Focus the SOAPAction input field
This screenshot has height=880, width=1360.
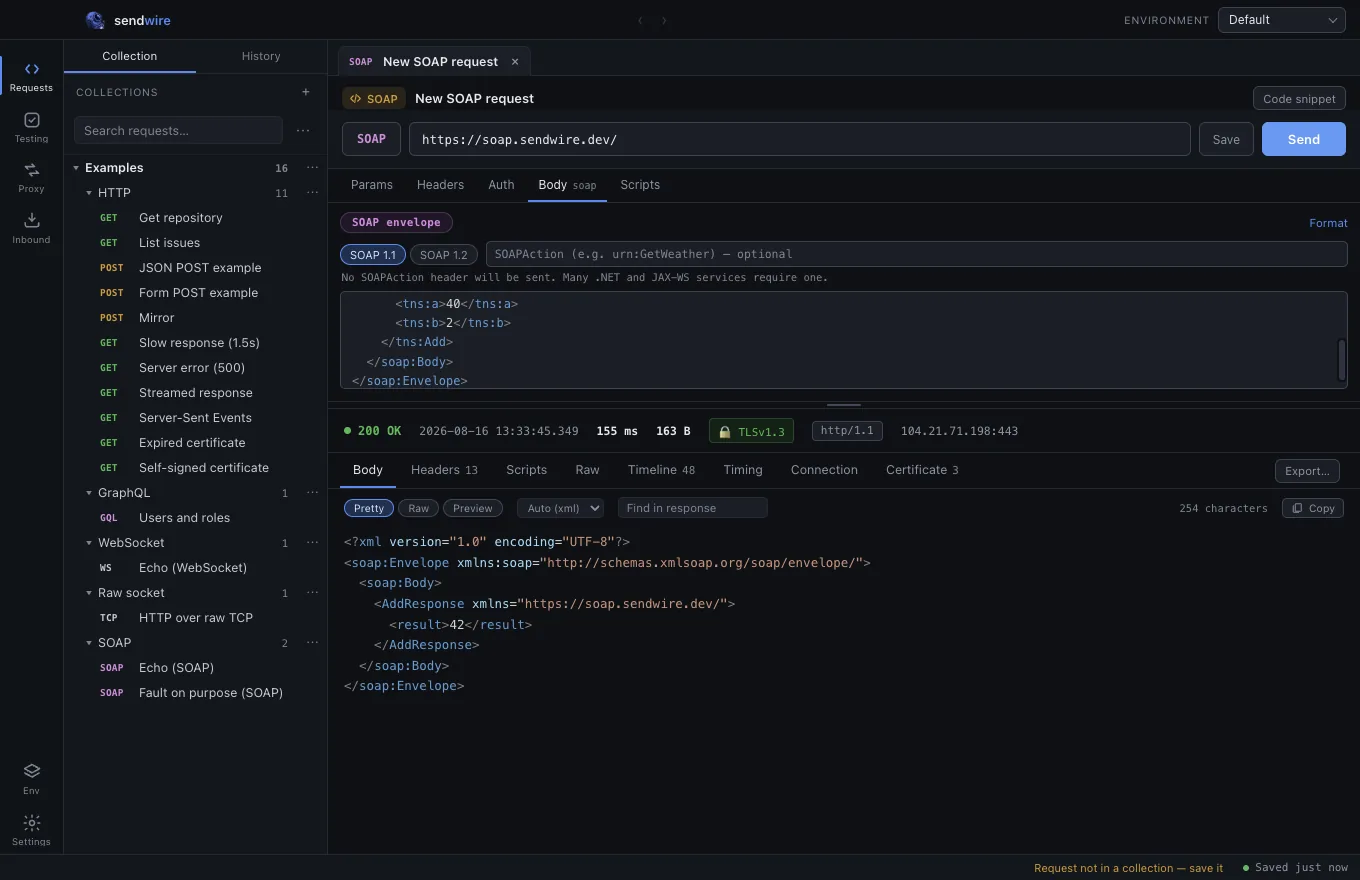coord(916,254)
